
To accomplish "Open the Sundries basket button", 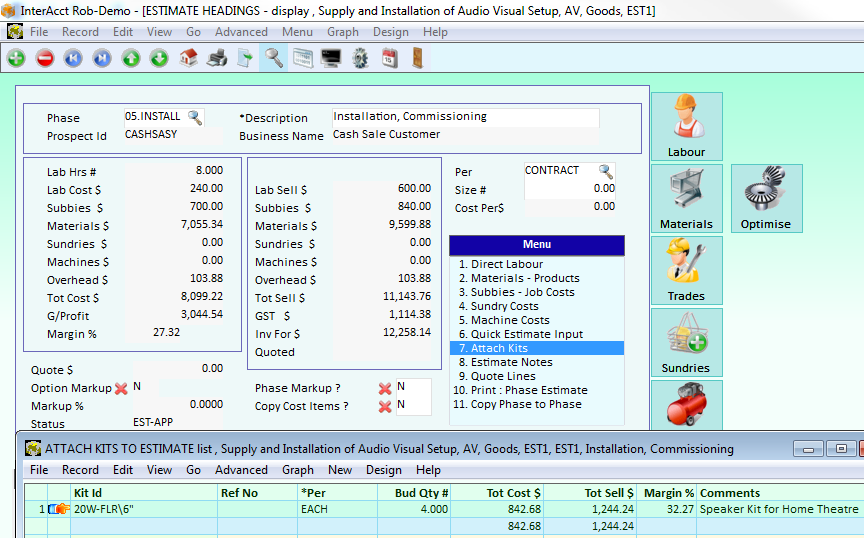I will click(687, 342).
